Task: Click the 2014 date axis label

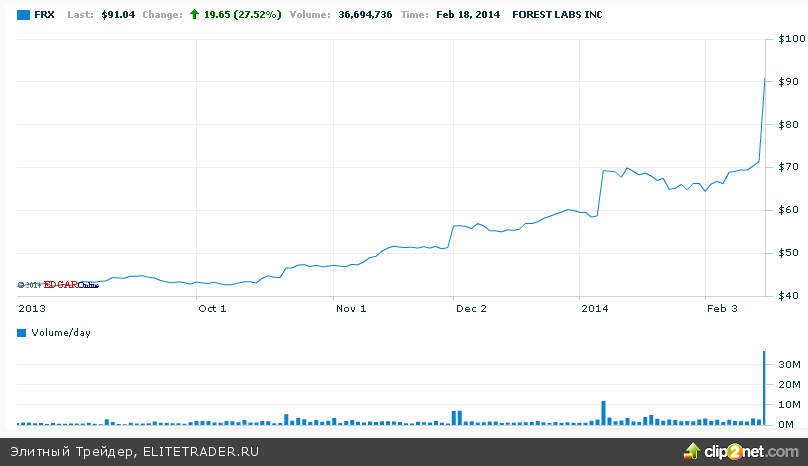Action: click(595, 309)
